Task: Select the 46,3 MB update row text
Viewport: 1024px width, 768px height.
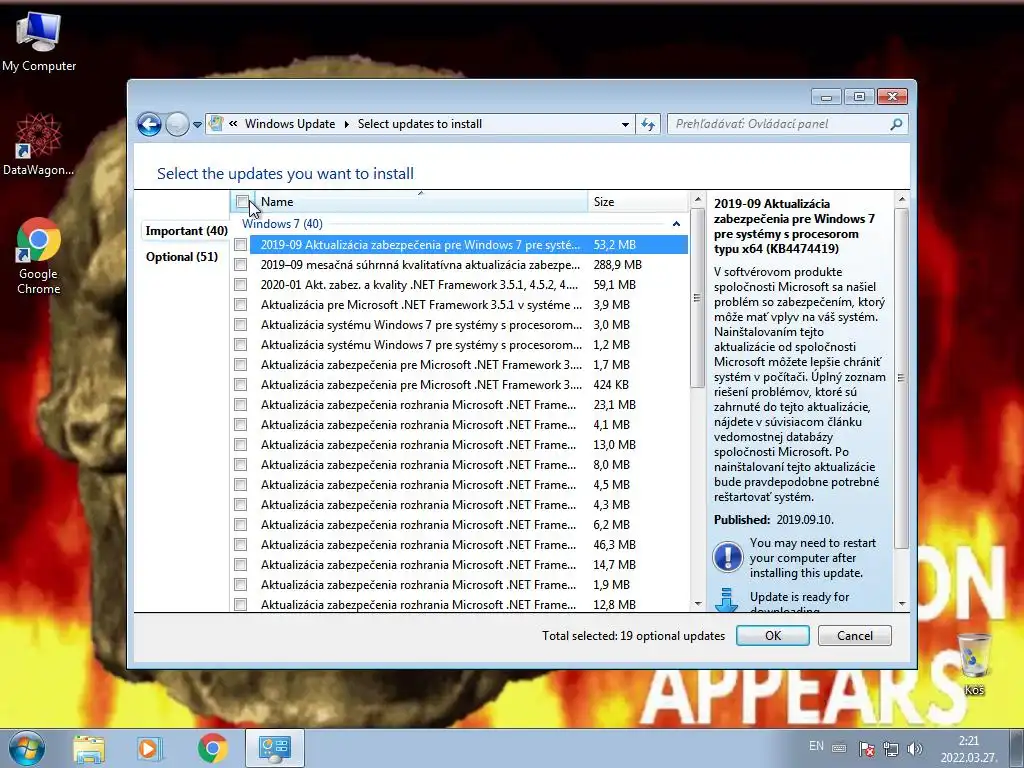Action: pos(418,545)
